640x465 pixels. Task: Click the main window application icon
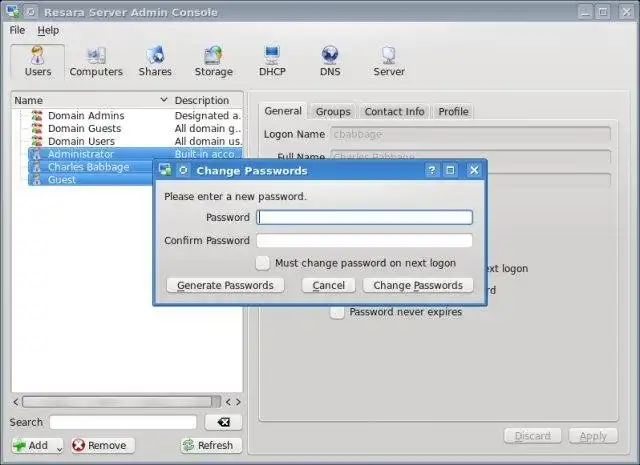(x=13, y=11)
